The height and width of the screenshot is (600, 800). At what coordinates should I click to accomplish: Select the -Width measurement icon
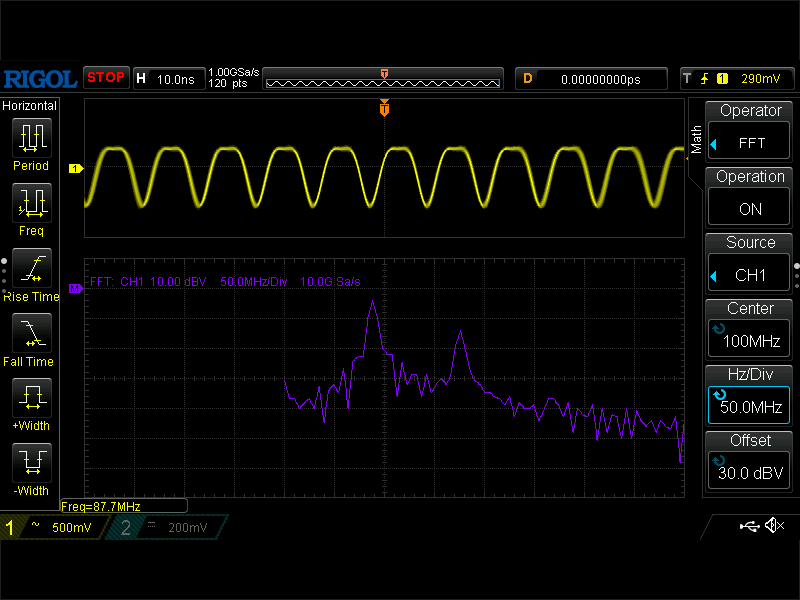31,463
